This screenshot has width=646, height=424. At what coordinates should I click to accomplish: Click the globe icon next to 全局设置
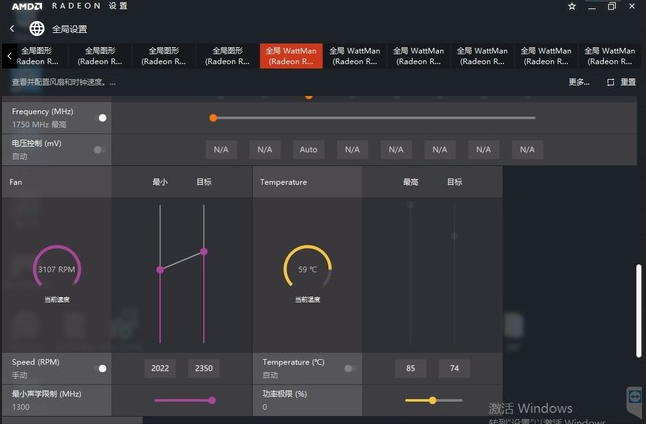click(x=37, y=28)
